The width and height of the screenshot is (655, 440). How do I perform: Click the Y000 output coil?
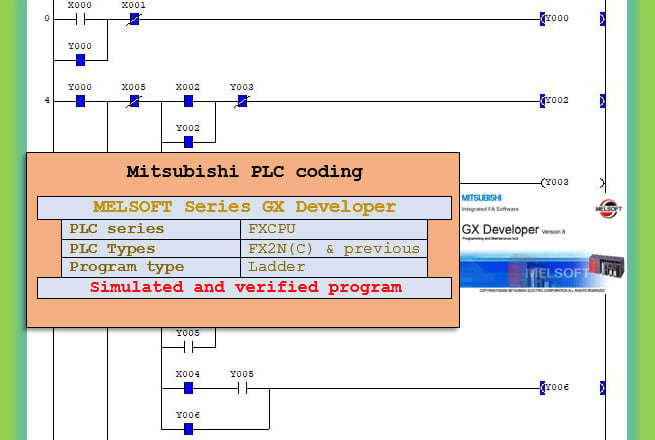pos(572,19)
